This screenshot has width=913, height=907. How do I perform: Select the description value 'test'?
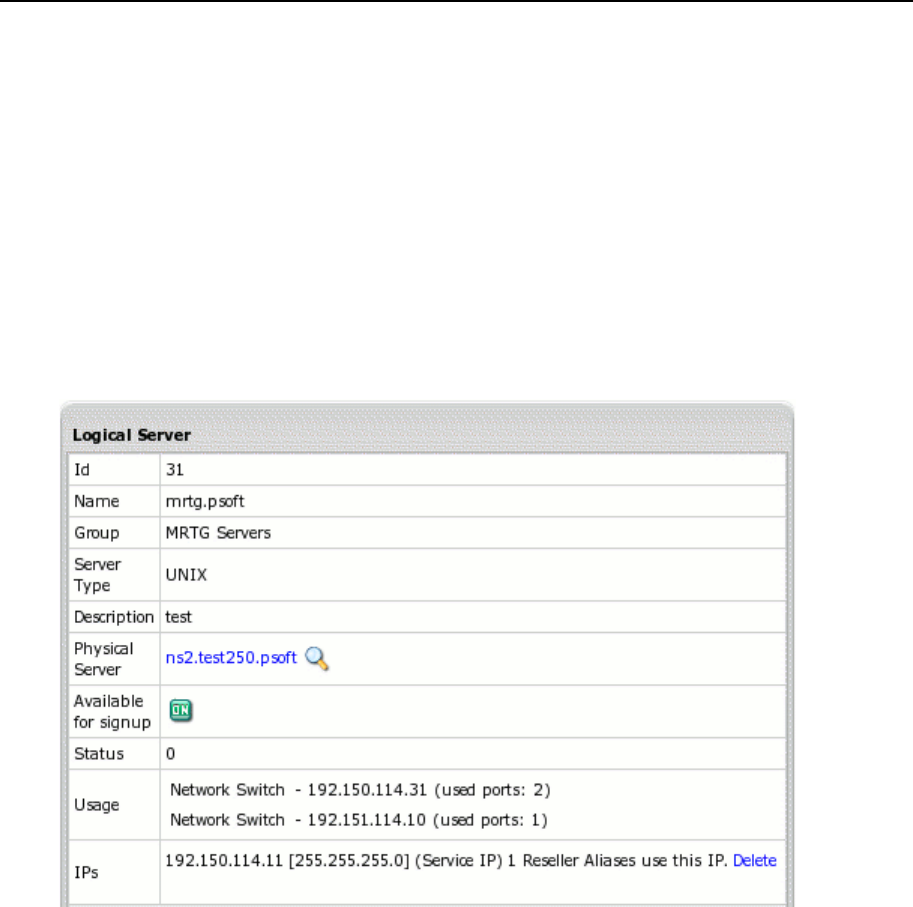point(178,617)
